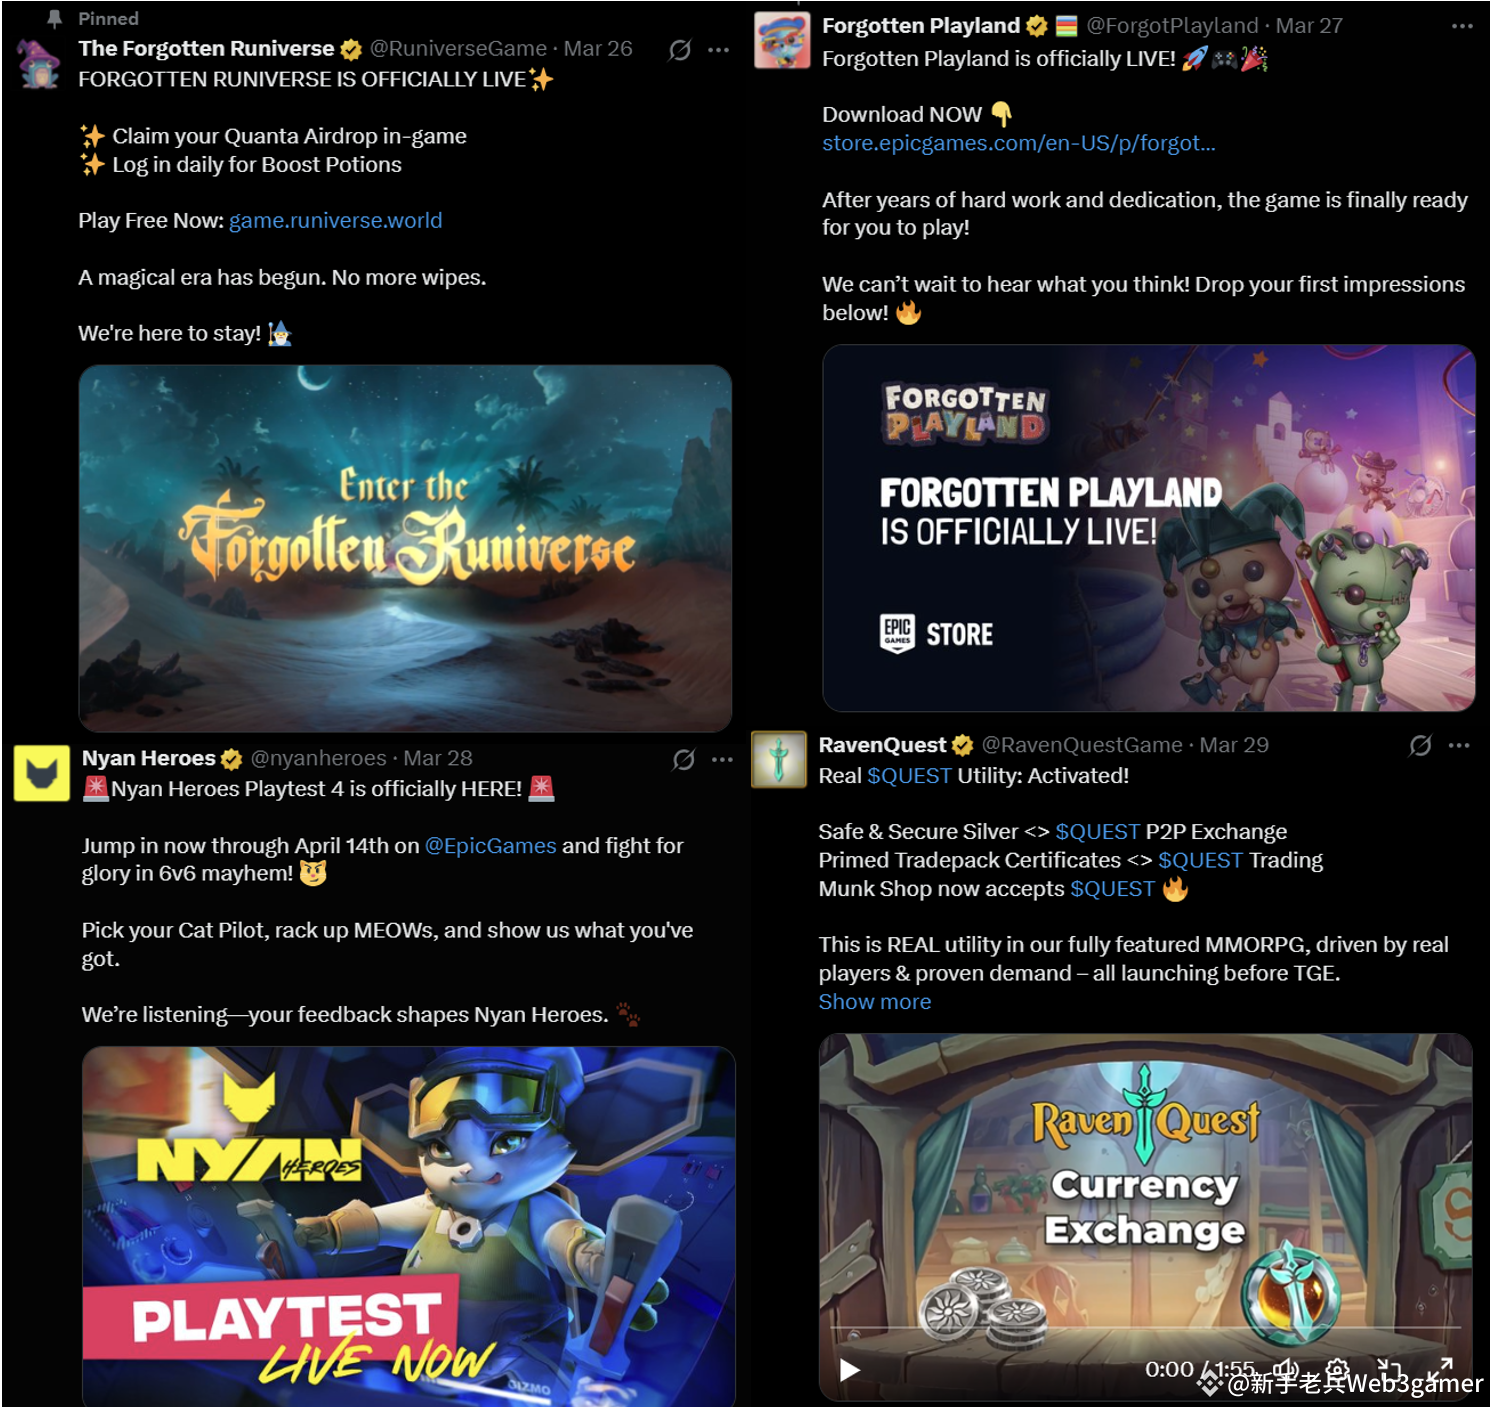Image resolution: width=1491 pixels, height=1407 pixels.
Task: Open the Nyan Heroes yellow cat avatar
Action: coord(41,774)
